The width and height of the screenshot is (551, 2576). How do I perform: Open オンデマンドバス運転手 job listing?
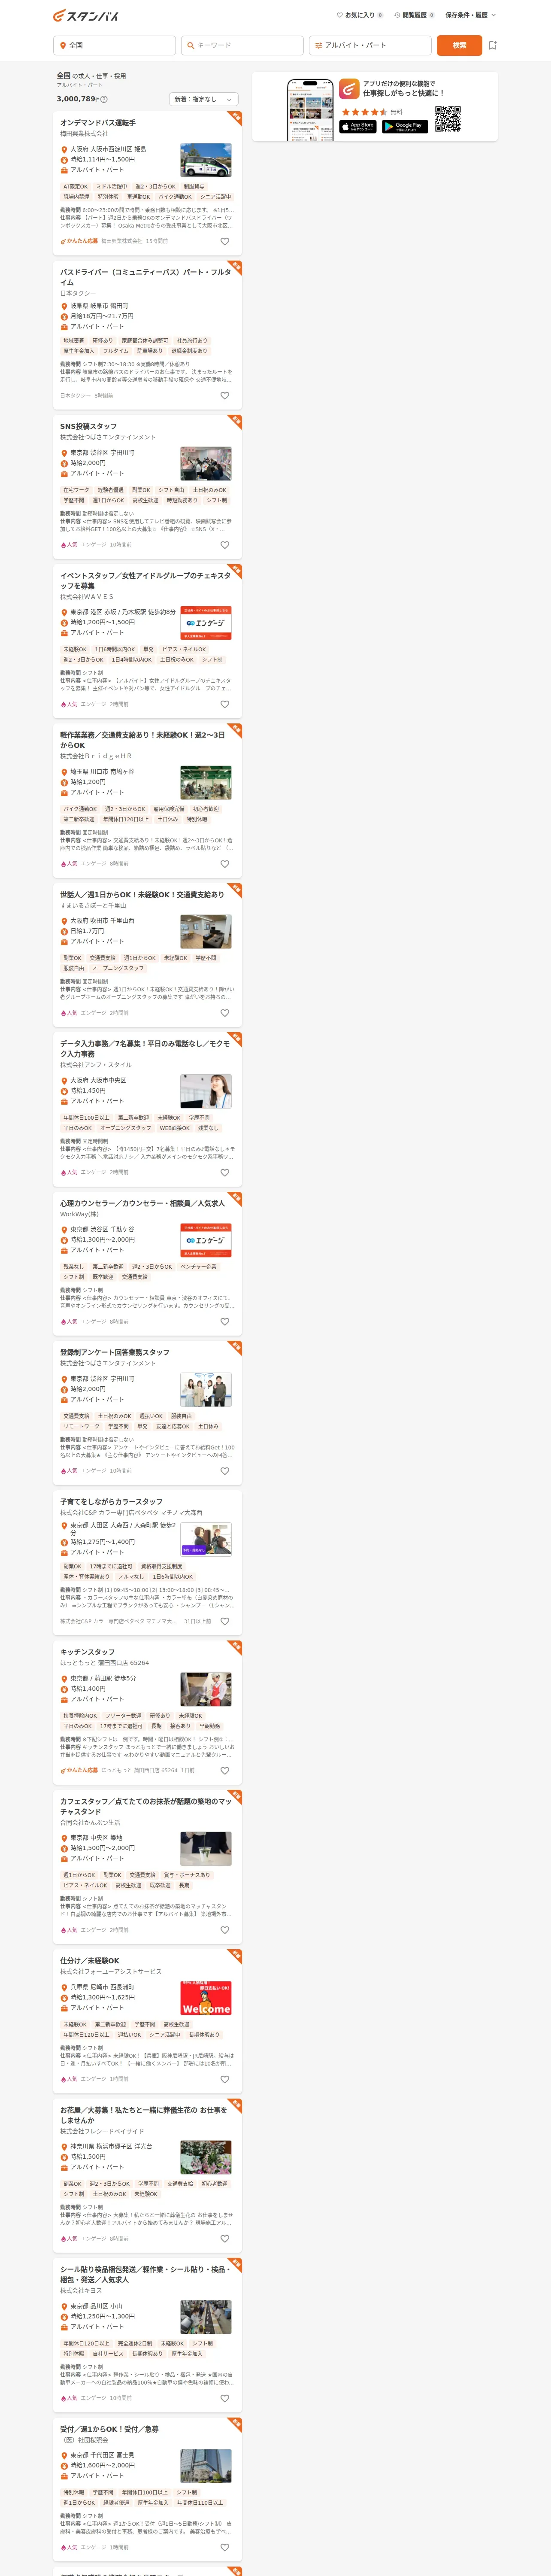tap(98, 123)
